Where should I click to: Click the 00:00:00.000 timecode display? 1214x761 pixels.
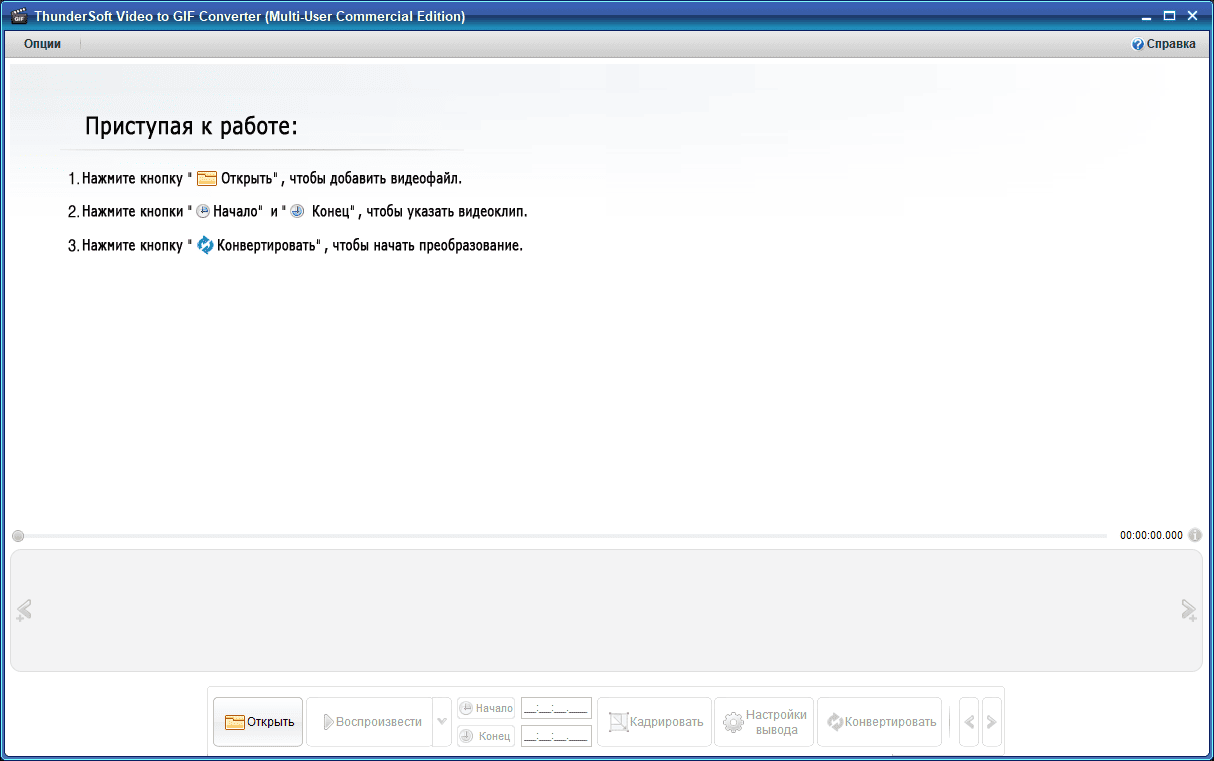(x=1151, y=536)
